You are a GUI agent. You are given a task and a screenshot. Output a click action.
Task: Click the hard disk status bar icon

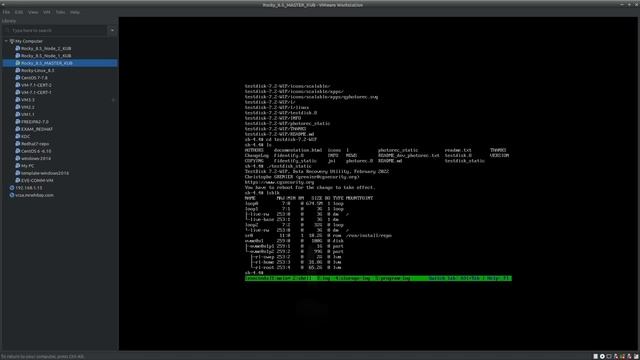pos(596,356)
